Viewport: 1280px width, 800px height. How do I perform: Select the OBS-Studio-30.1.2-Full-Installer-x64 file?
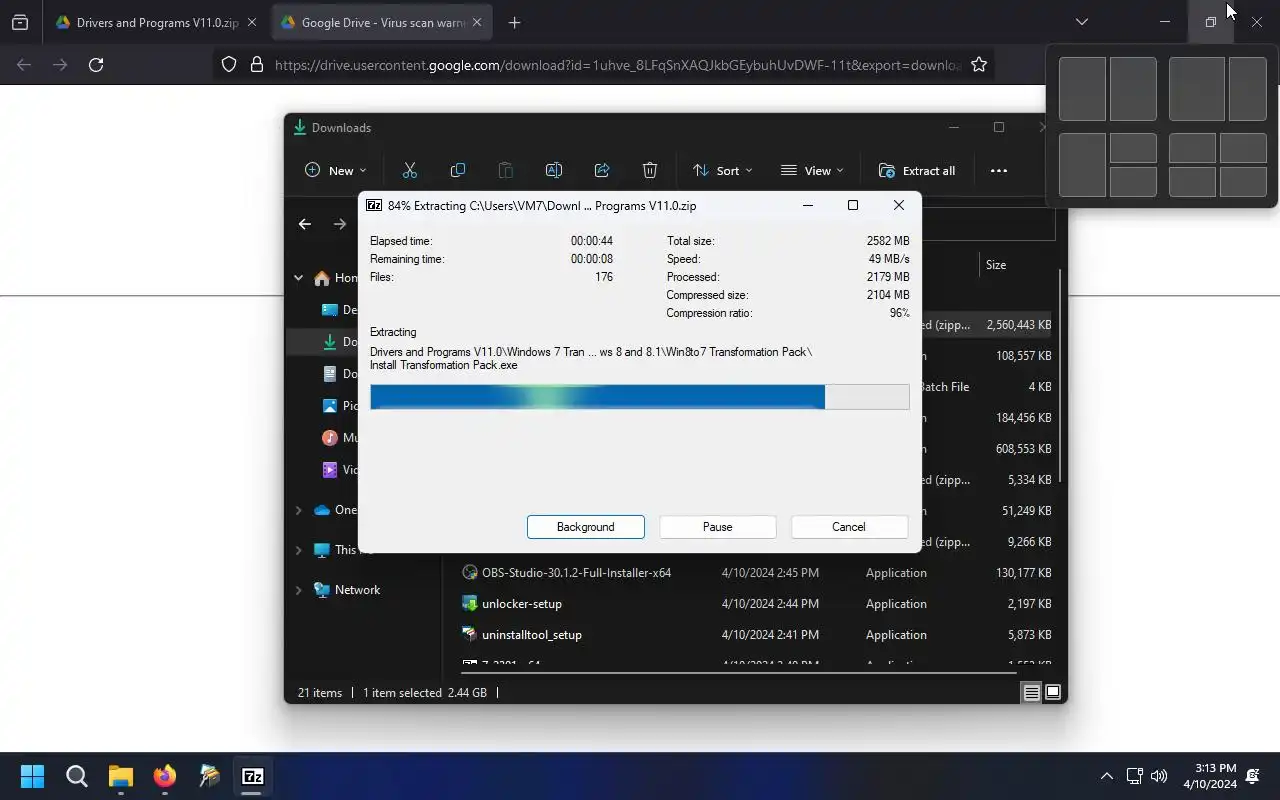pyautogui.click(x=576, y=573)
